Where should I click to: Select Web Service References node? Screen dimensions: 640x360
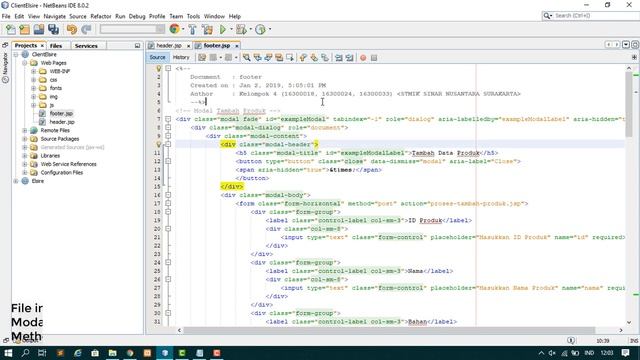pos(69,164)
